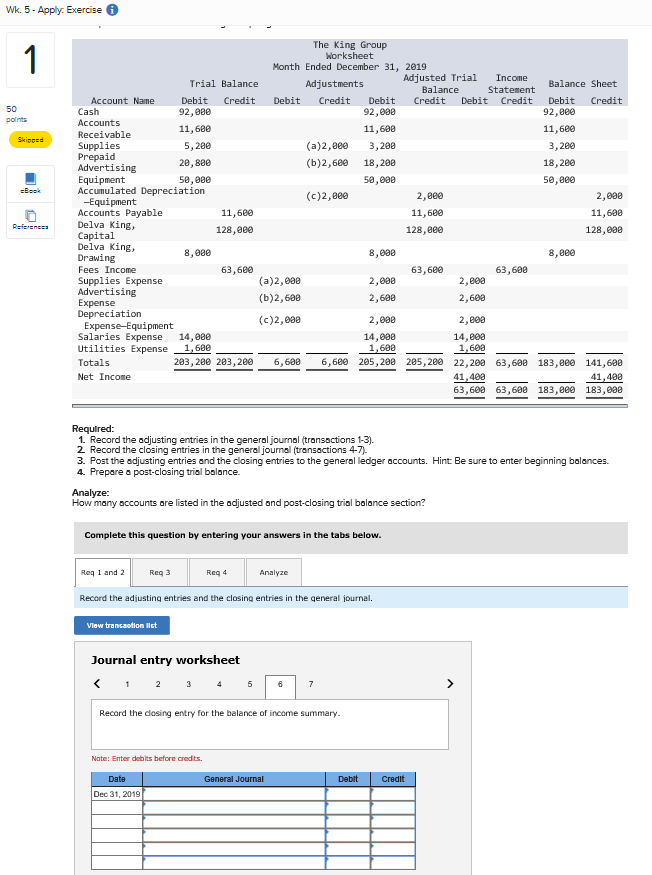Select the question 1 thumbnail box
The image size is (652, 875).
coord(31,60)
